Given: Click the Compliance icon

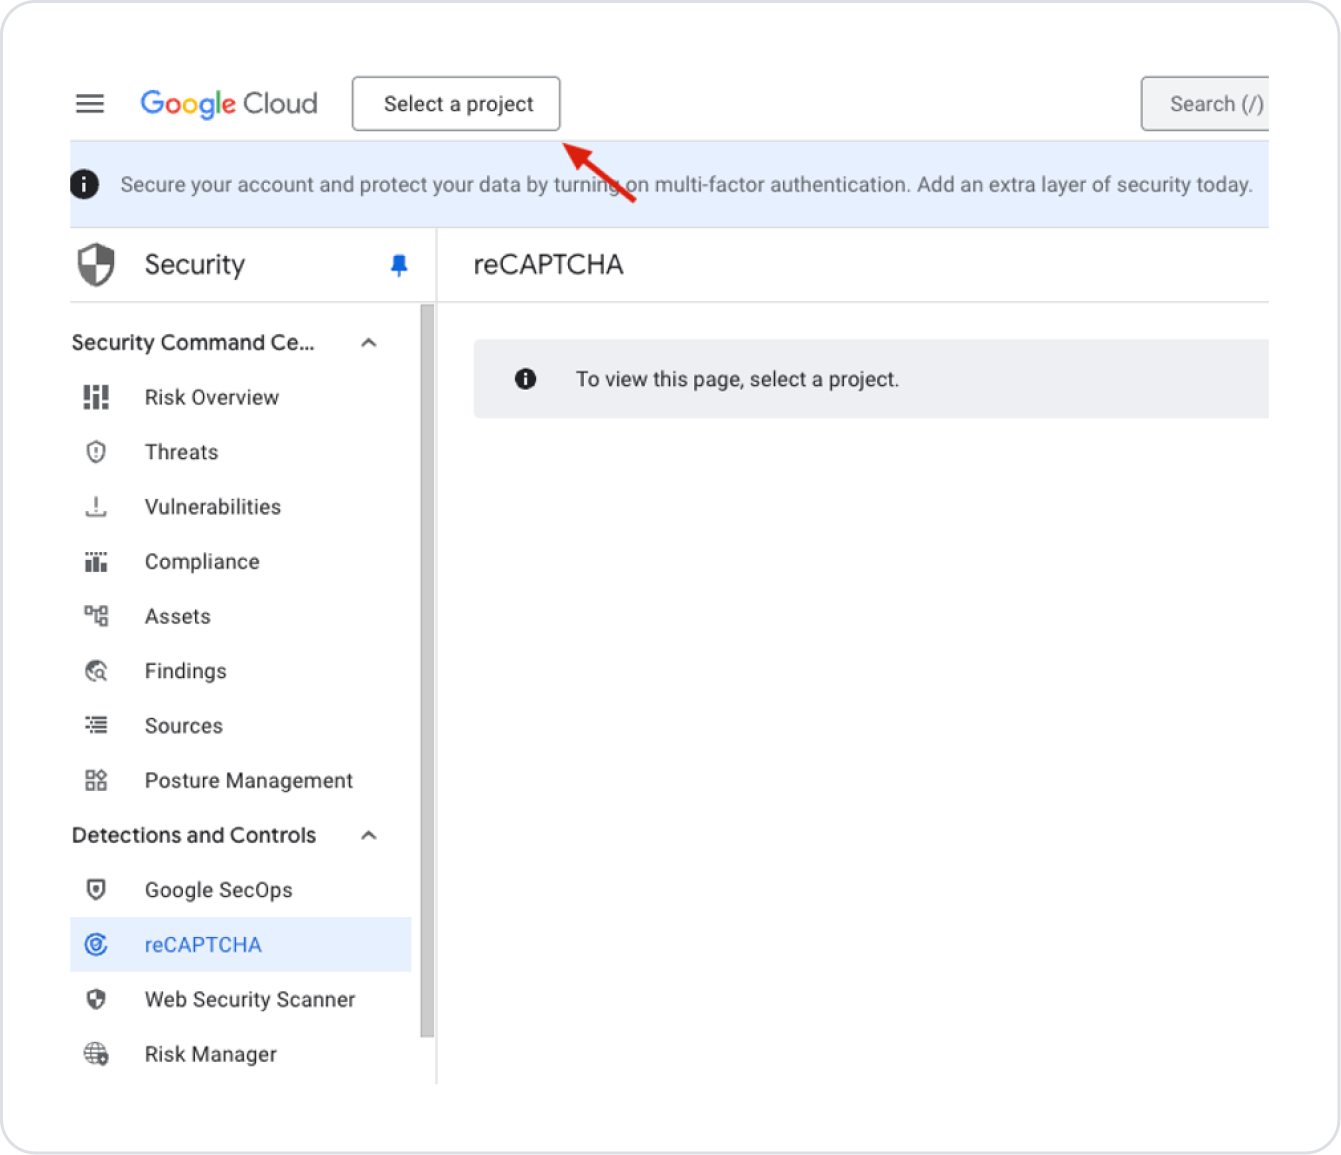Looking at the screenshot, I should pos(96,562).
